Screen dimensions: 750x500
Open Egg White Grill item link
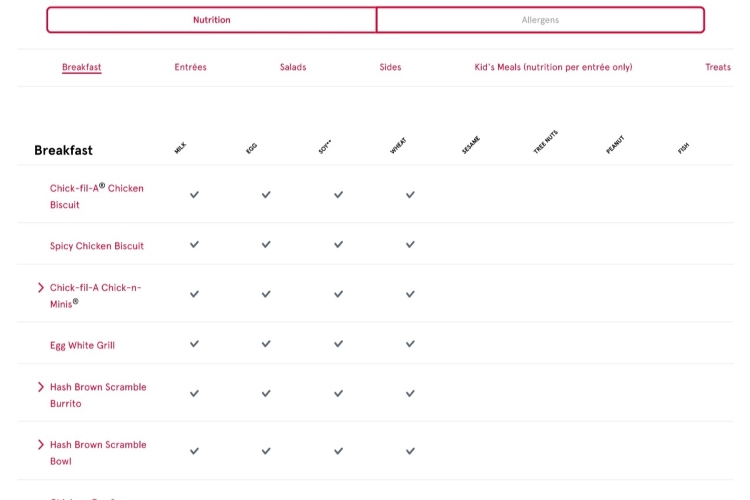click(x=82, y=345)
